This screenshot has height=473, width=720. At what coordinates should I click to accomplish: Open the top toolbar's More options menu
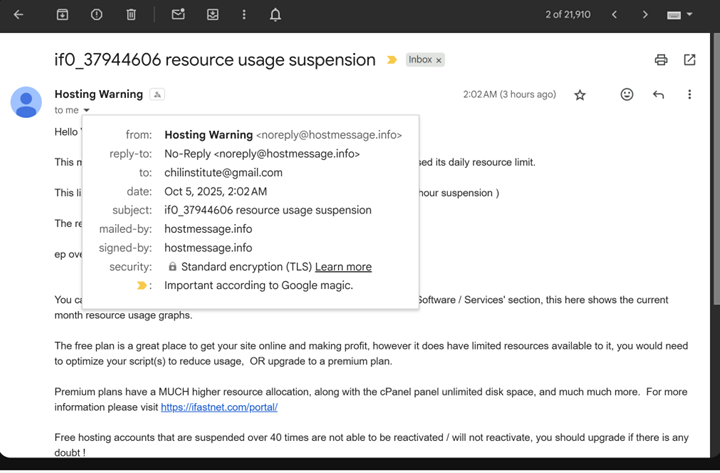click(244, 15)
